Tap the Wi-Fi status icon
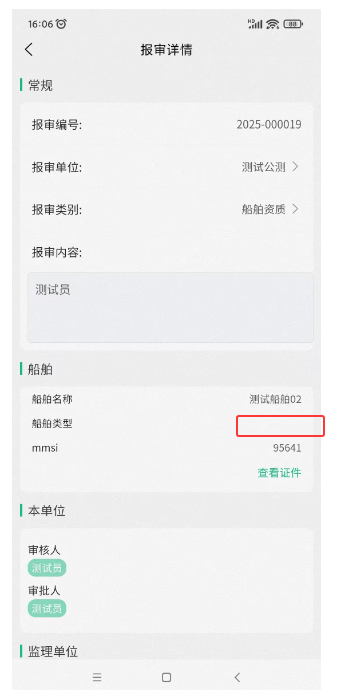364x690 pixels. click(x=272, y=24)
